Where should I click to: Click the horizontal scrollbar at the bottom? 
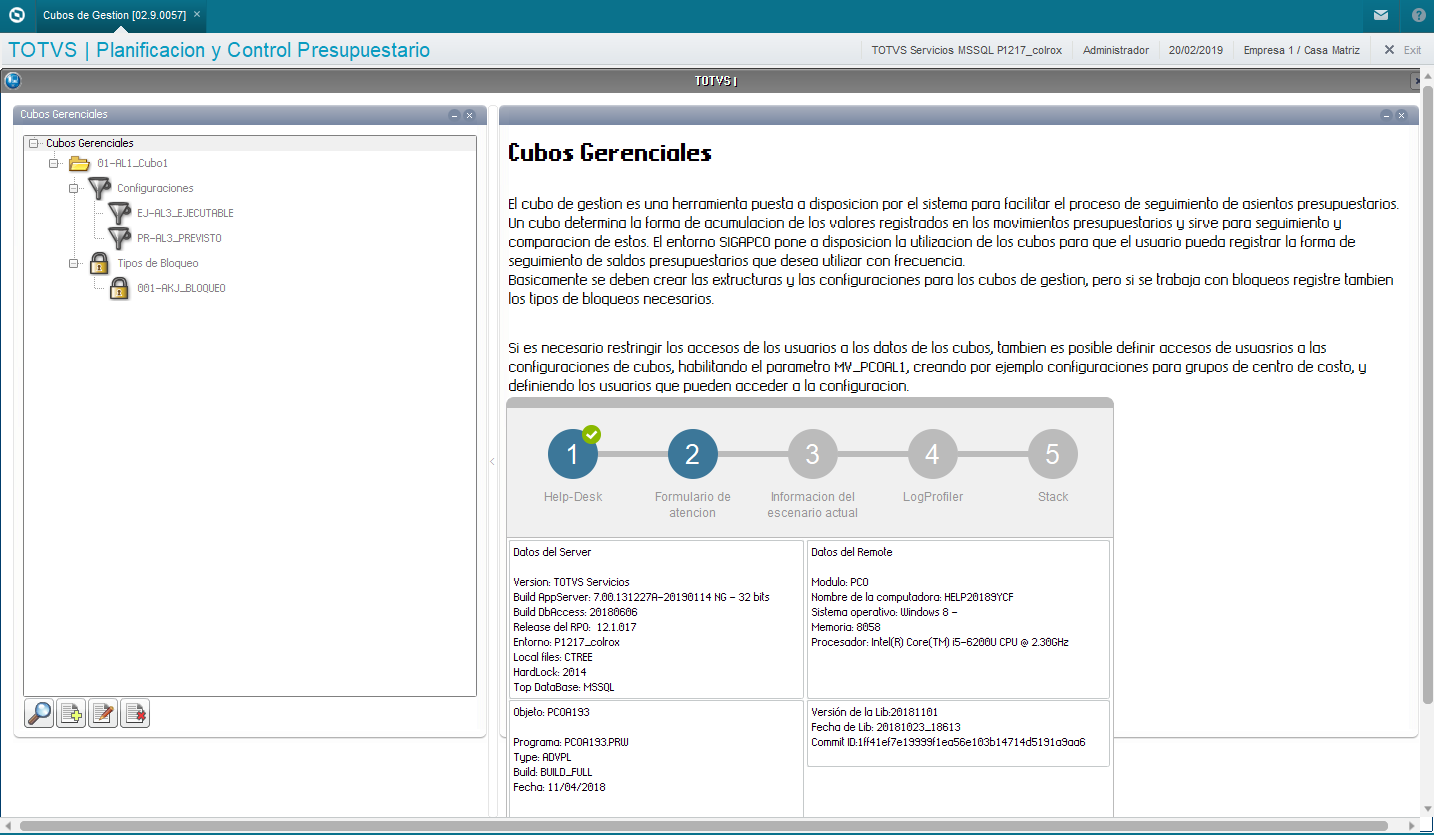point(703,826)
